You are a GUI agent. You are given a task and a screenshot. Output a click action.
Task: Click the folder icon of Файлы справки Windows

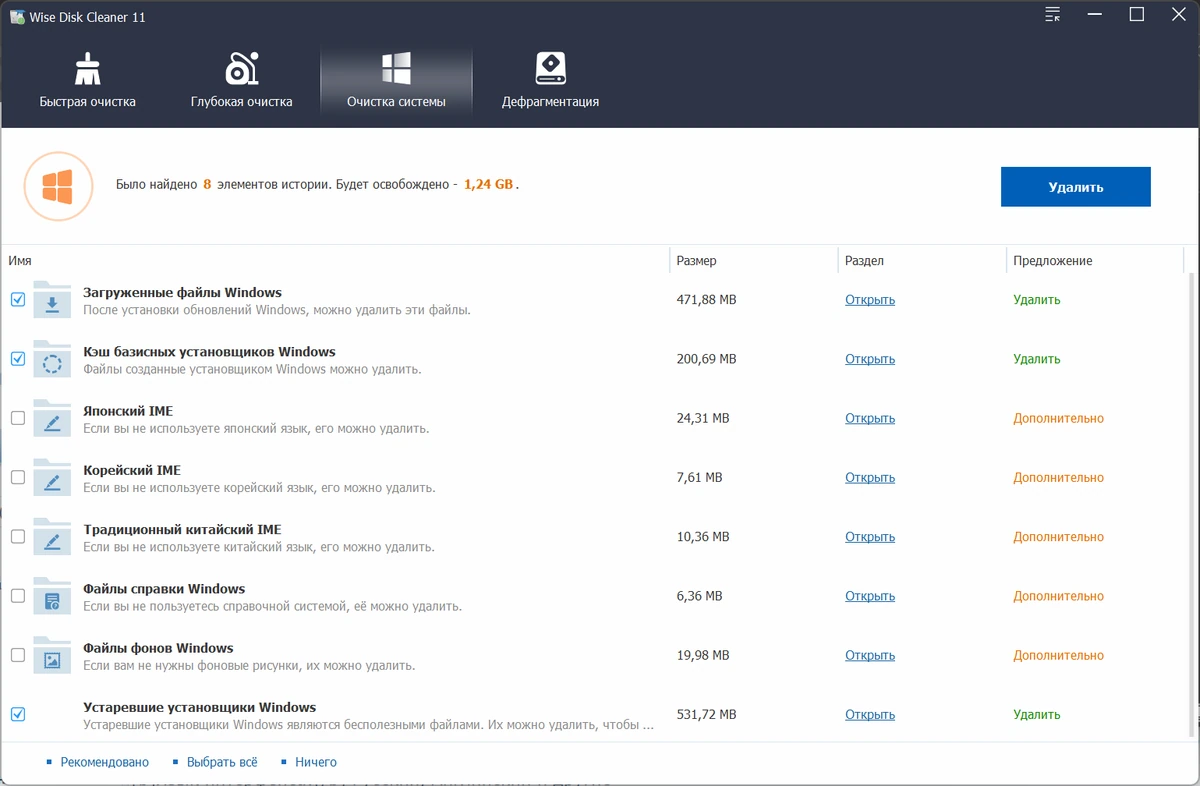[52, 595]
